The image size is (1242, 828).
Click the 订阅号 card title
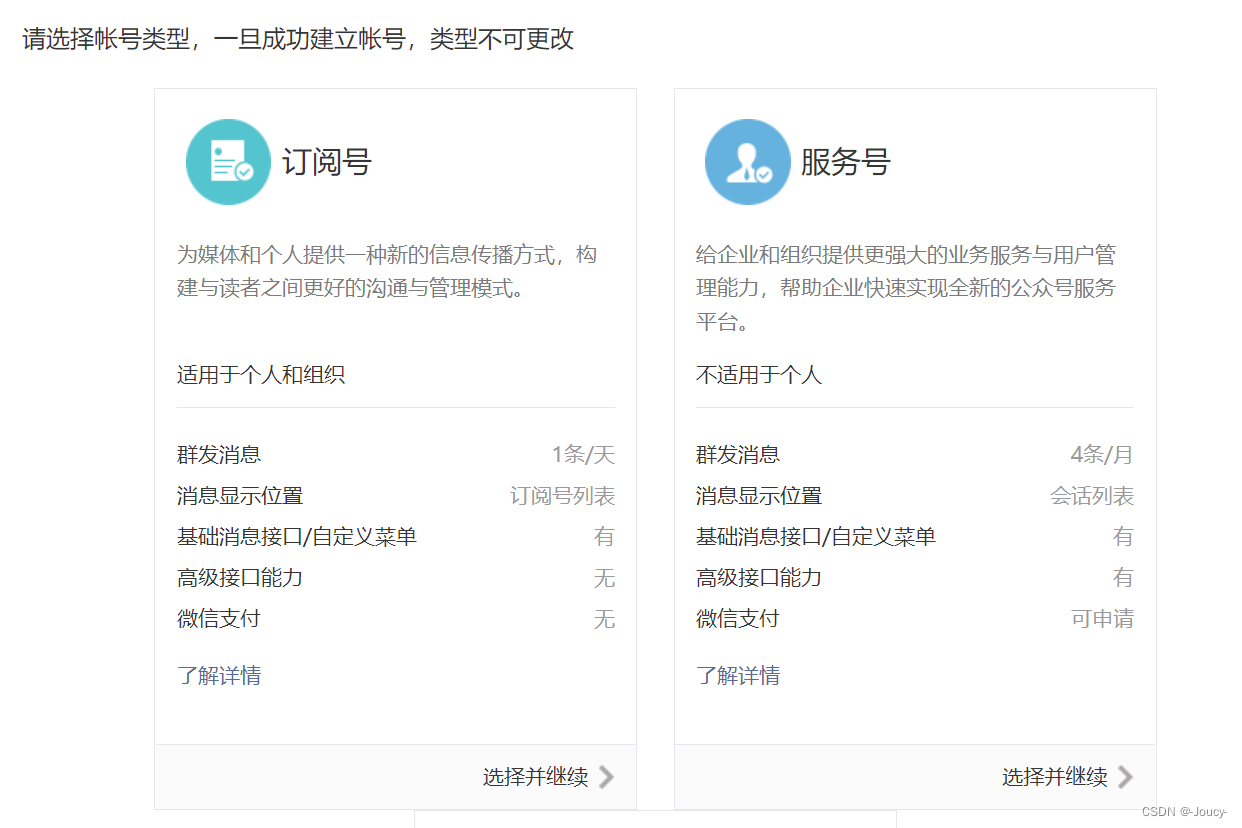pyautogui.click(x=327, y=162)
